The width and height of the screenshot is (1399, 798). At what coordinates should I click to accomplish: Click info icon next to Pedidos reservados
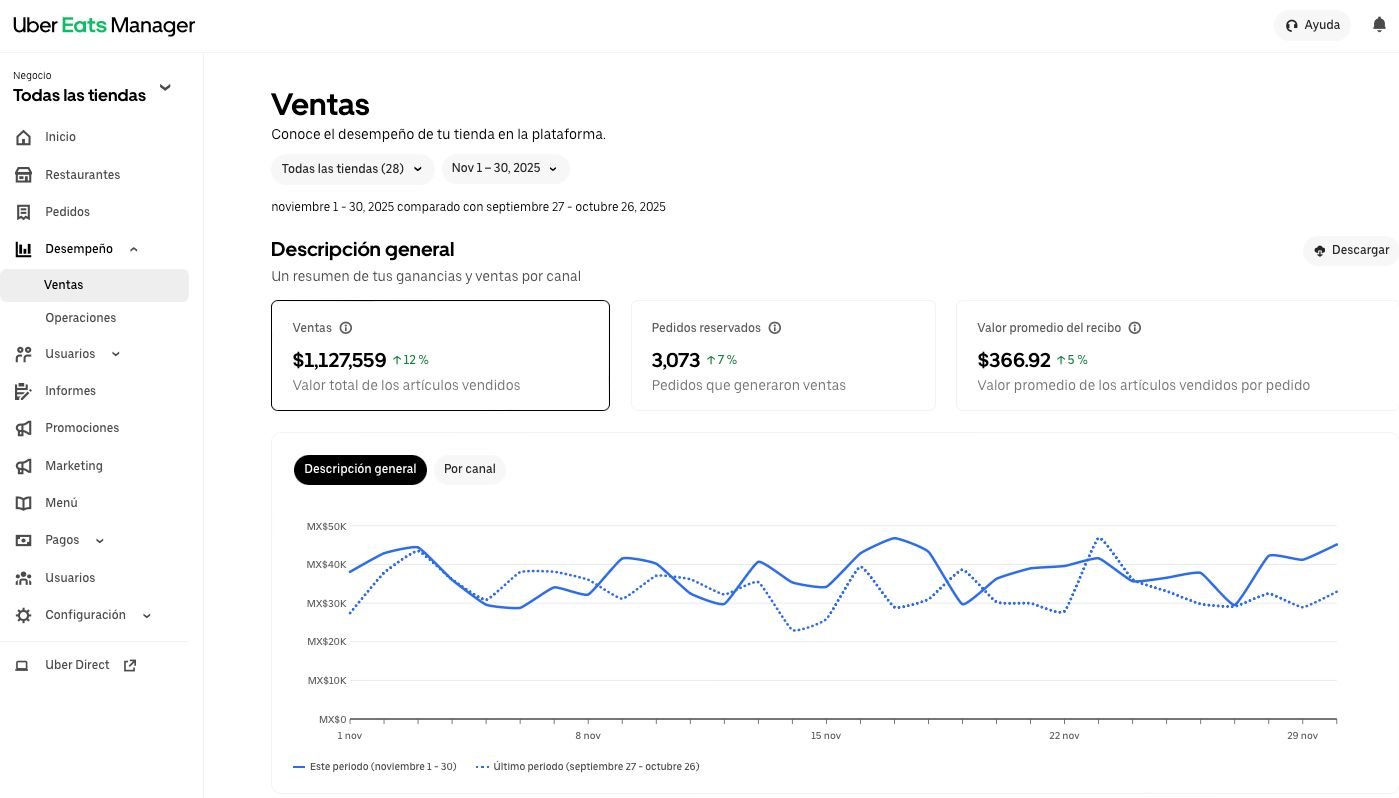pos(774,328)
